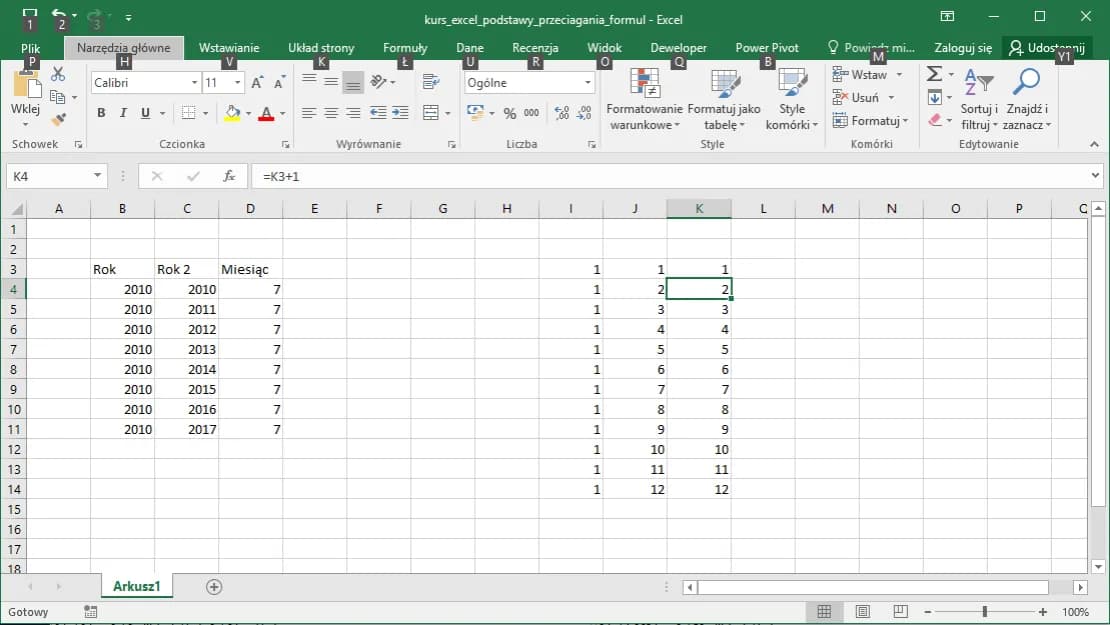The height and width of the screenshot is (625, 1110).
Task: Click the zoom slider in status bar
Action: coord(985,611)
